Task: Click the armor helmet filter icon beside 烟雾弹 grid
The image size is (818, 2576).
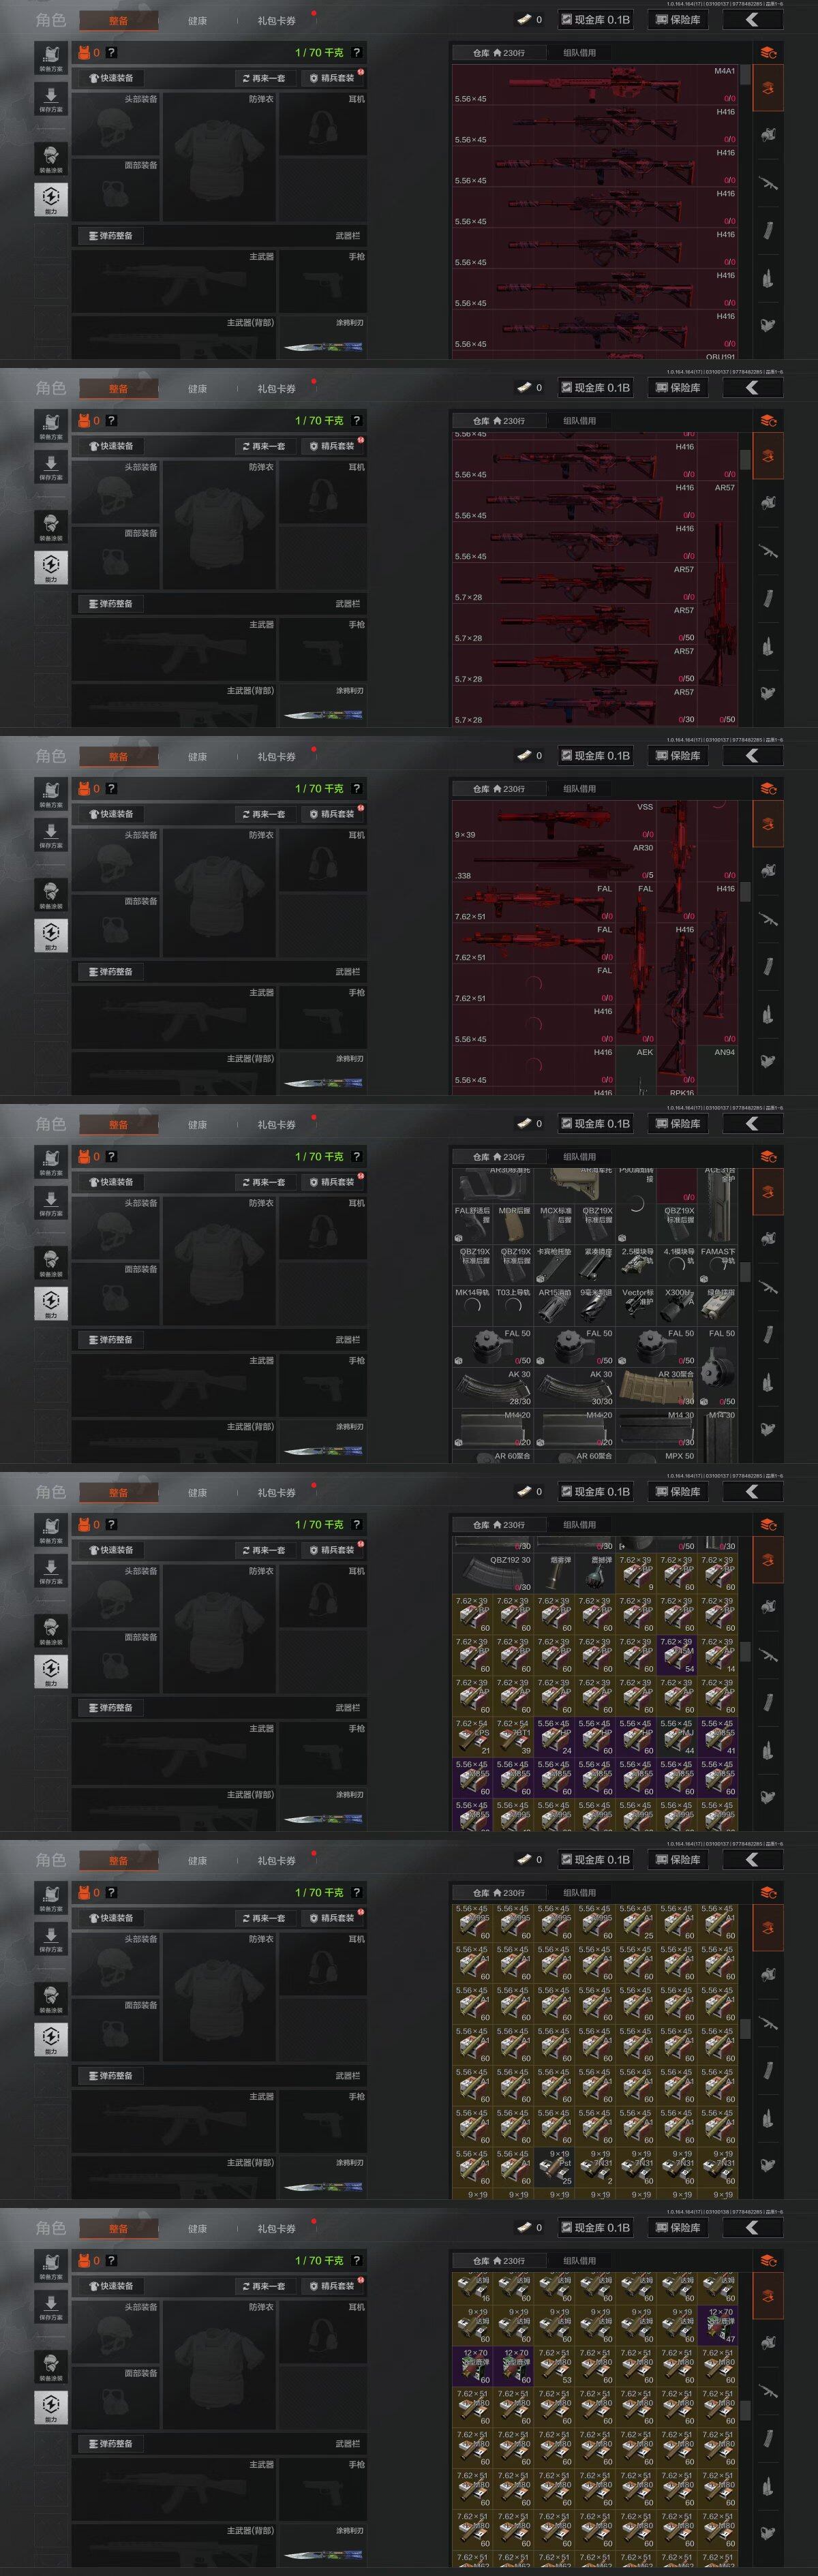Action: click(767, 1606)
